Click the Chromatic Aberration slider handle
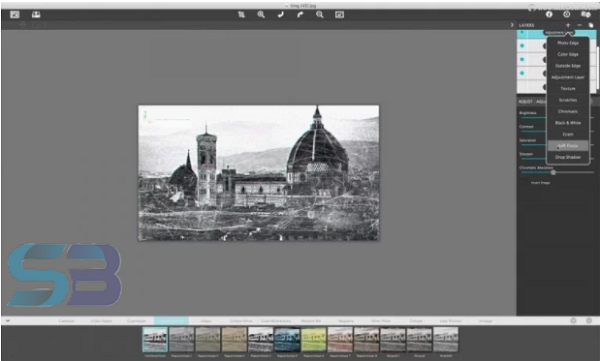The image size is (600, 361). tap(553, 172)
